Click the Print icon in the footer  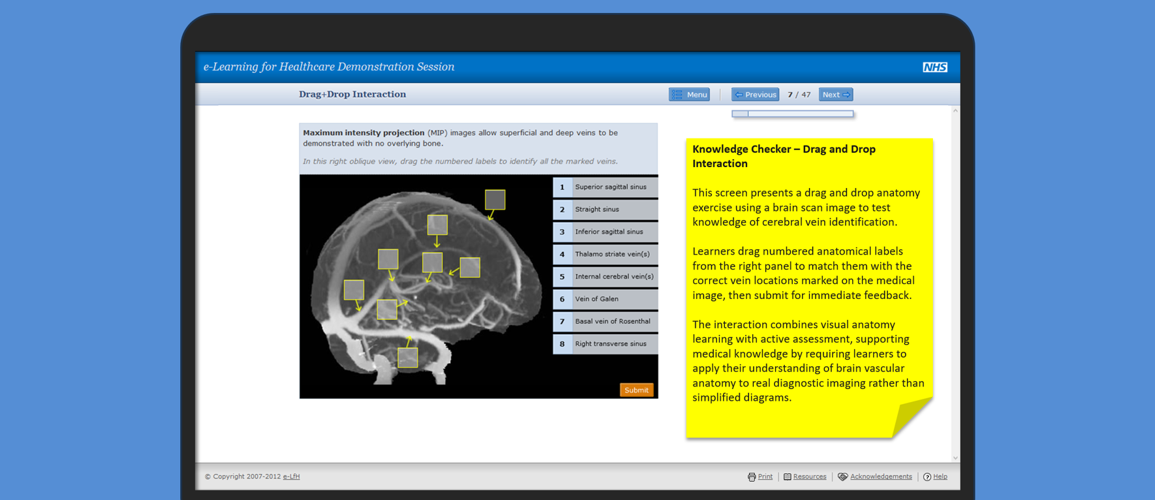[x=752, y=477]
